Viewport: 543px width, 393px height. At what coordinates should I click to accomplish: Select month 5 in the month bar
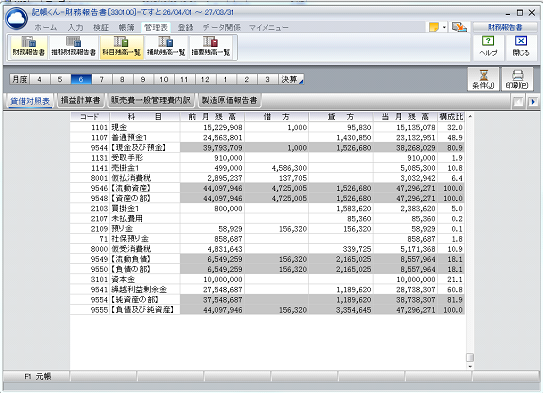pos(60,79)
